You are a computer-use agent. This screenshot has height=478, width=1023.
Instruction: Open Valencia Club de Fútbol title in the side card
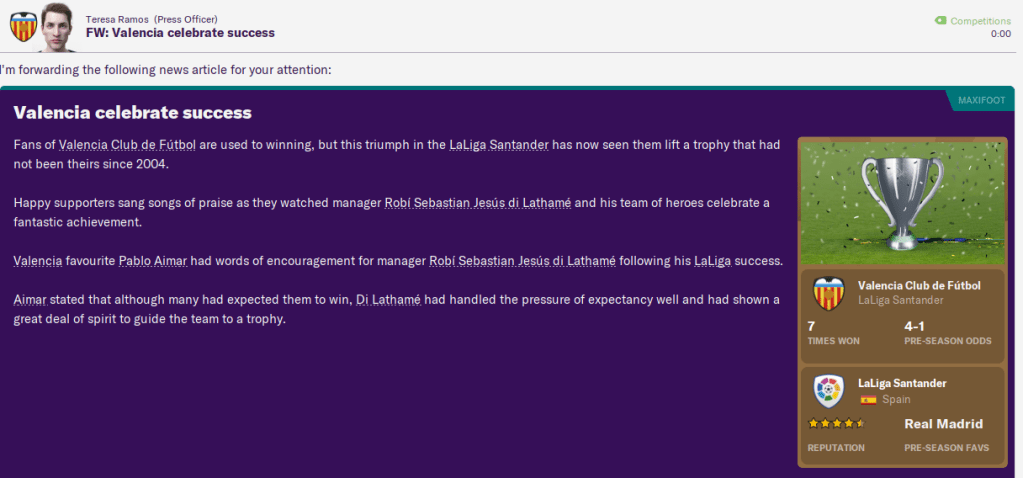point(919,285)
